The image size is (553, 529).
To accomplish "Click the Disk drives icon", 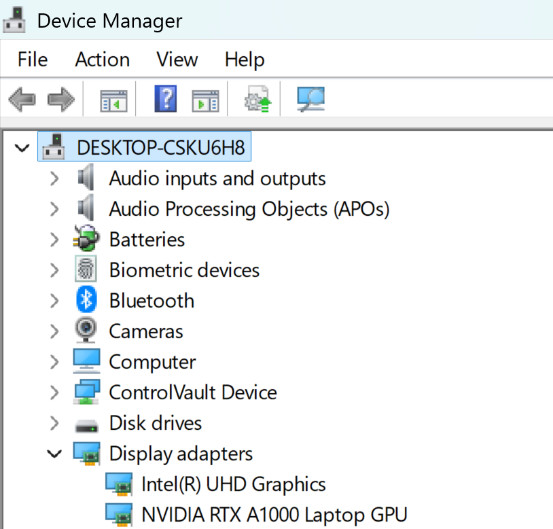I will [x=86, y=425].
